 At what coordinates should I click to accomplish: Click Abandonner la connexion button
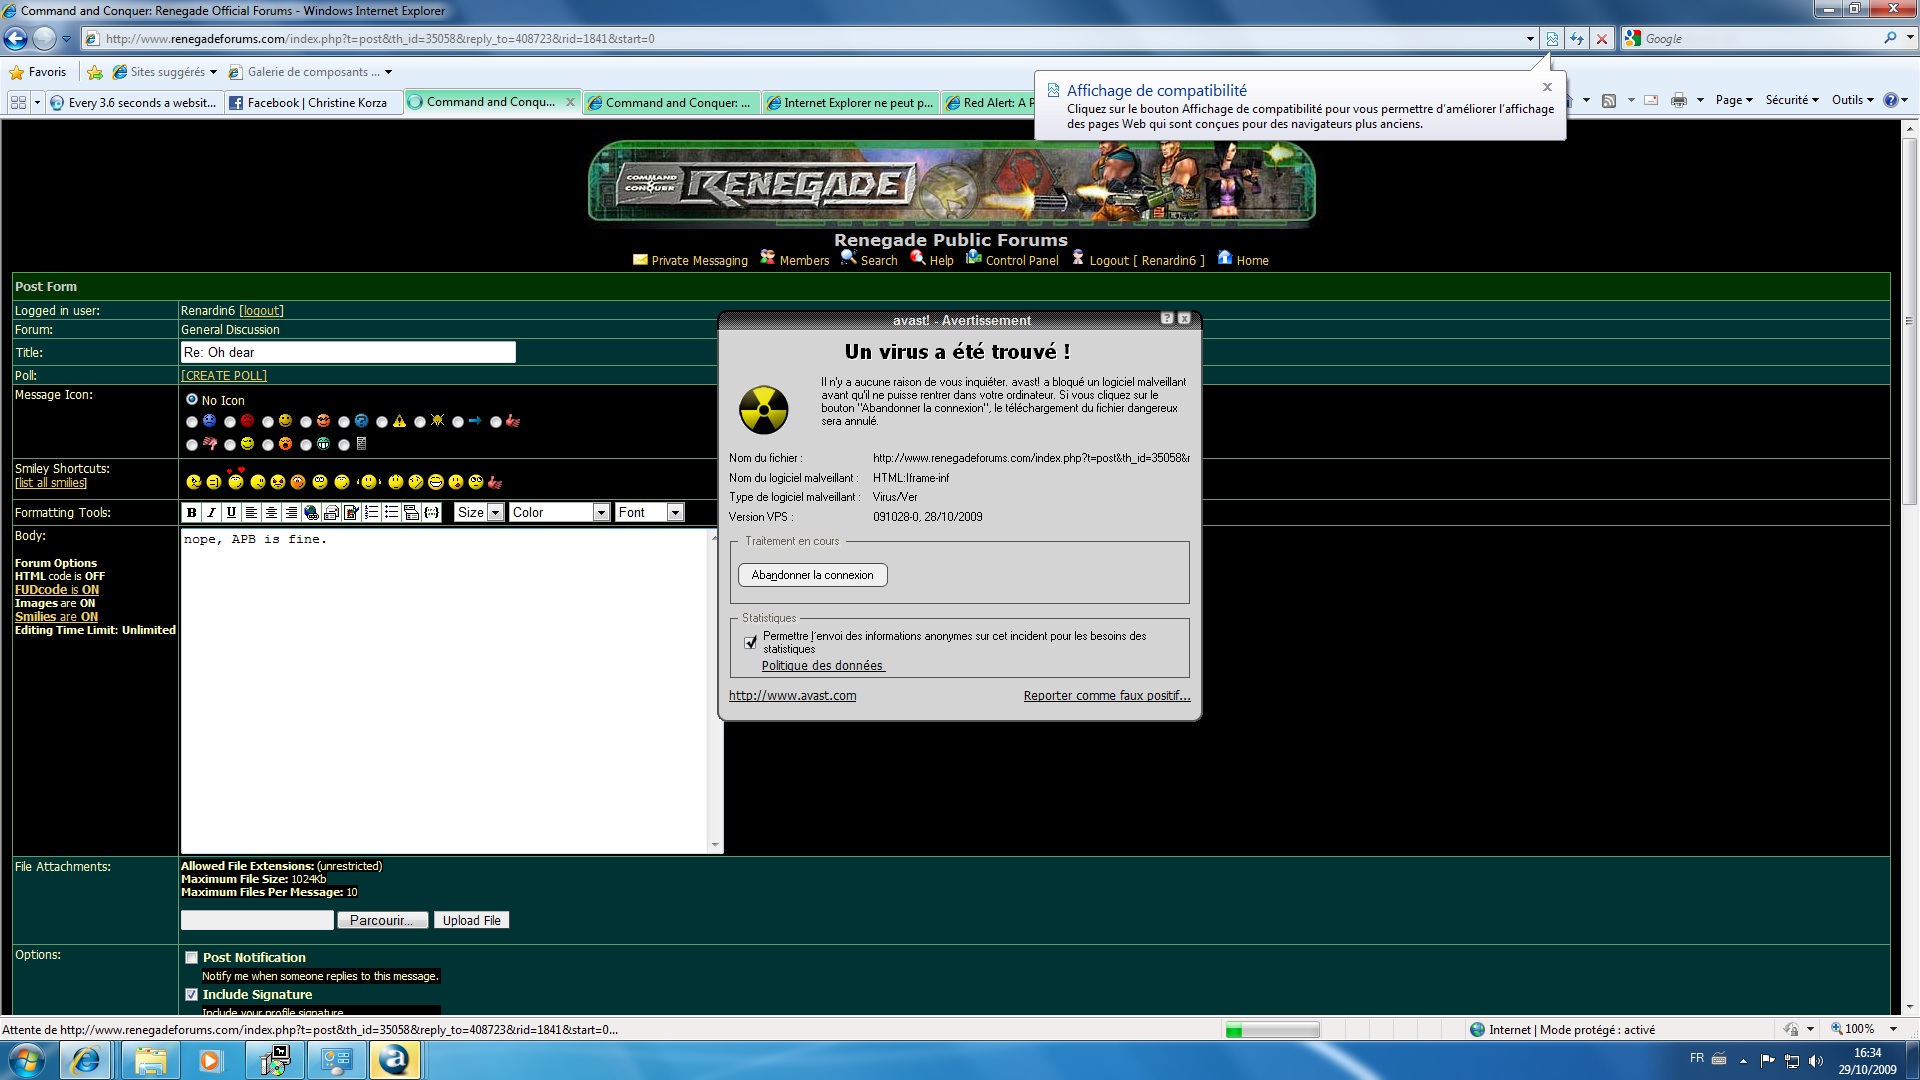tap(811, 574)
